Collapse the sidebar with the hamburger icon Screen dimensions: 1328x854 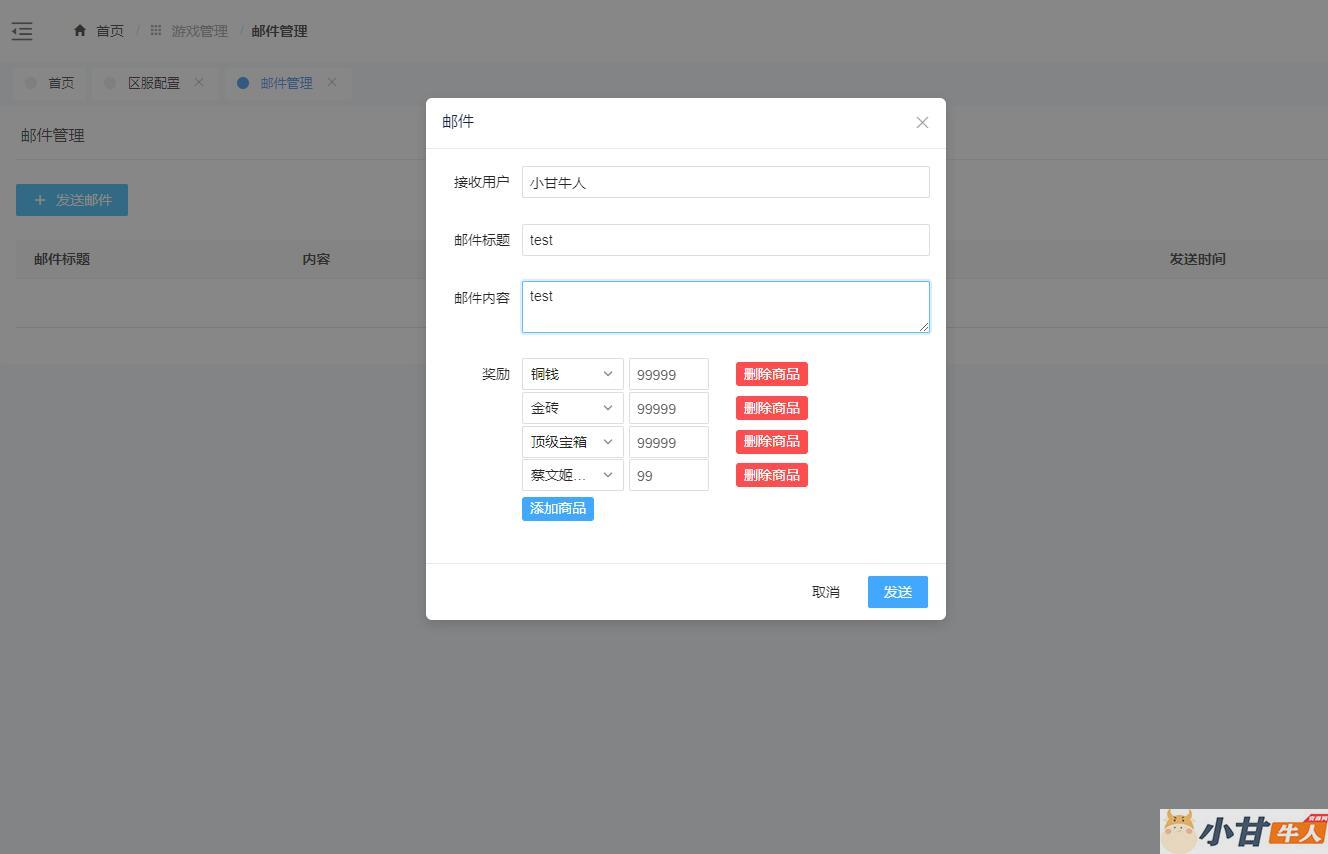(22, 32)
